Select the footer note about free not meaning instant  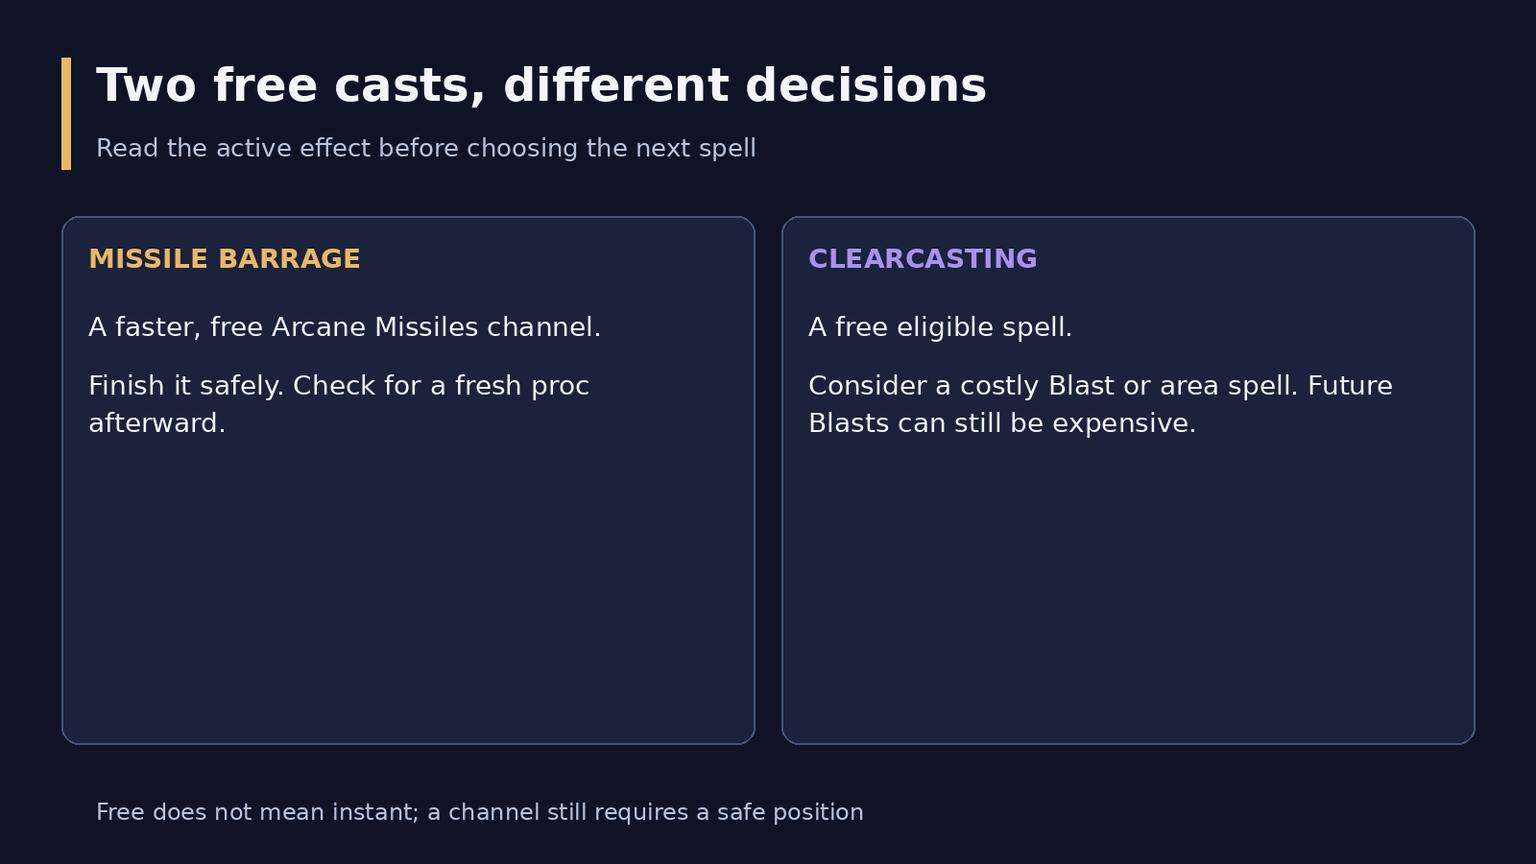[480, 813]
